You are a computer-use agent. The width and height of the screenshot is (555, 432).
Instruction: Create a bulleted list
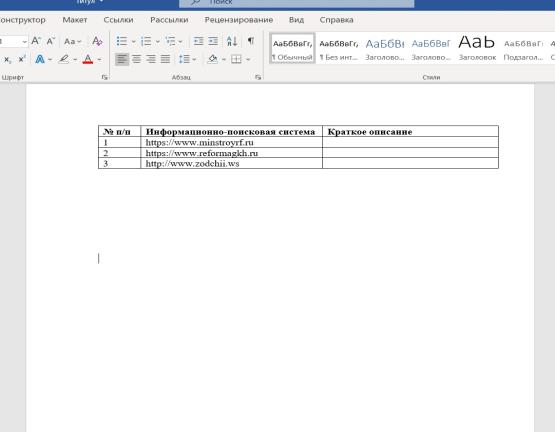click(122, 41)
